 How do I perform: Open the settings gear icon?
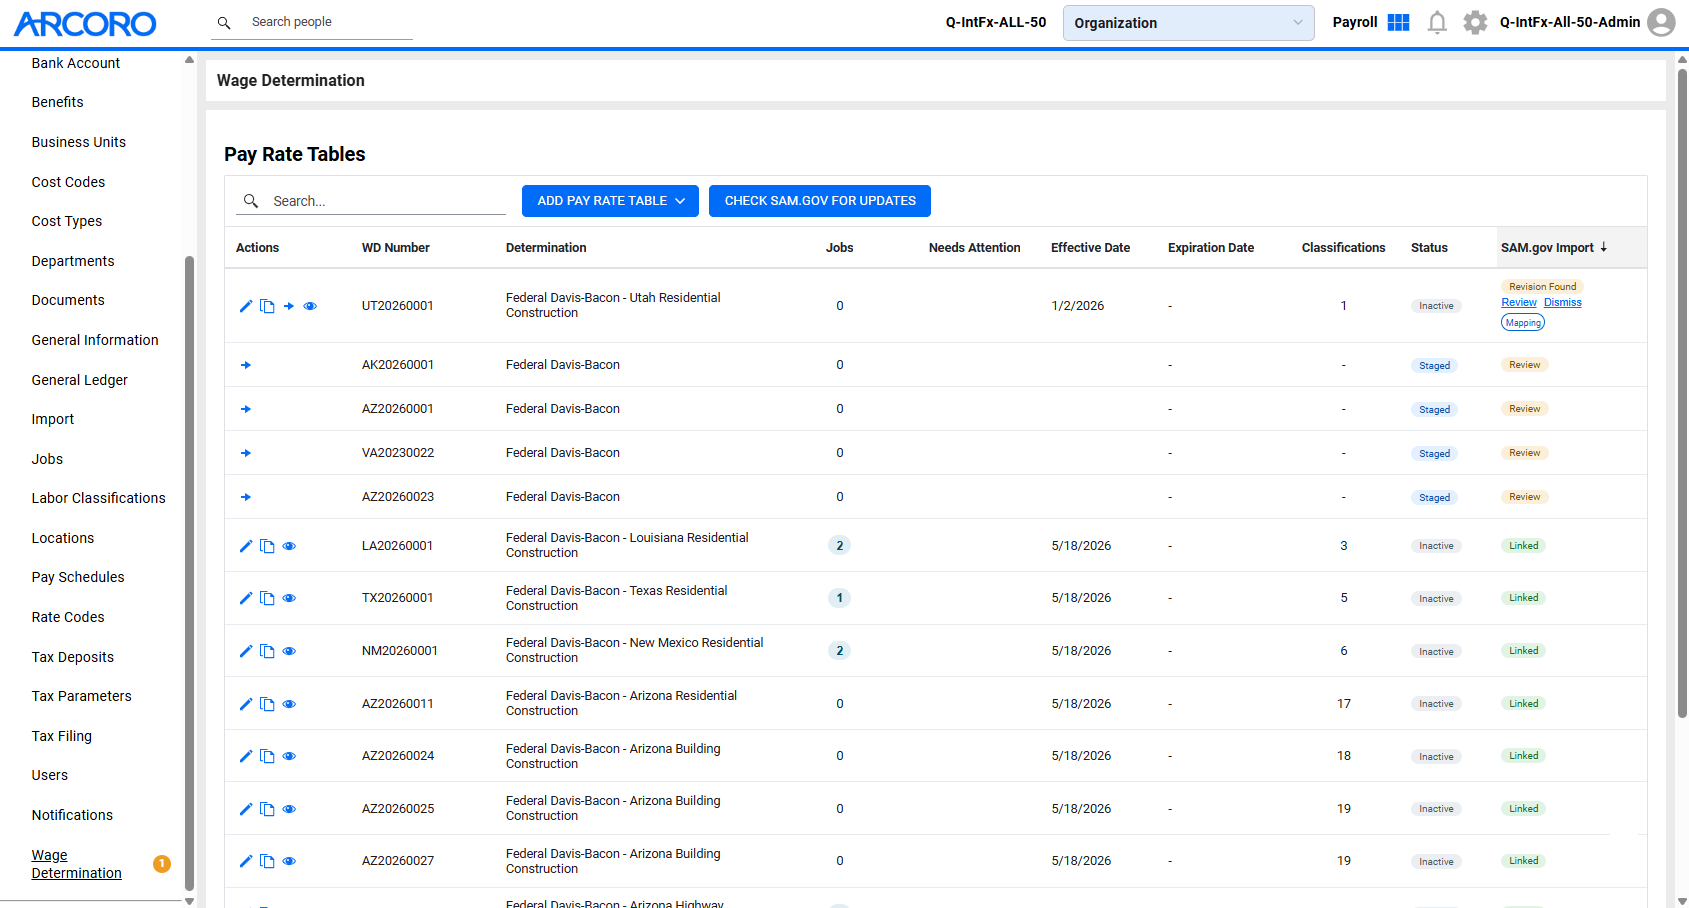point(1475,22)
